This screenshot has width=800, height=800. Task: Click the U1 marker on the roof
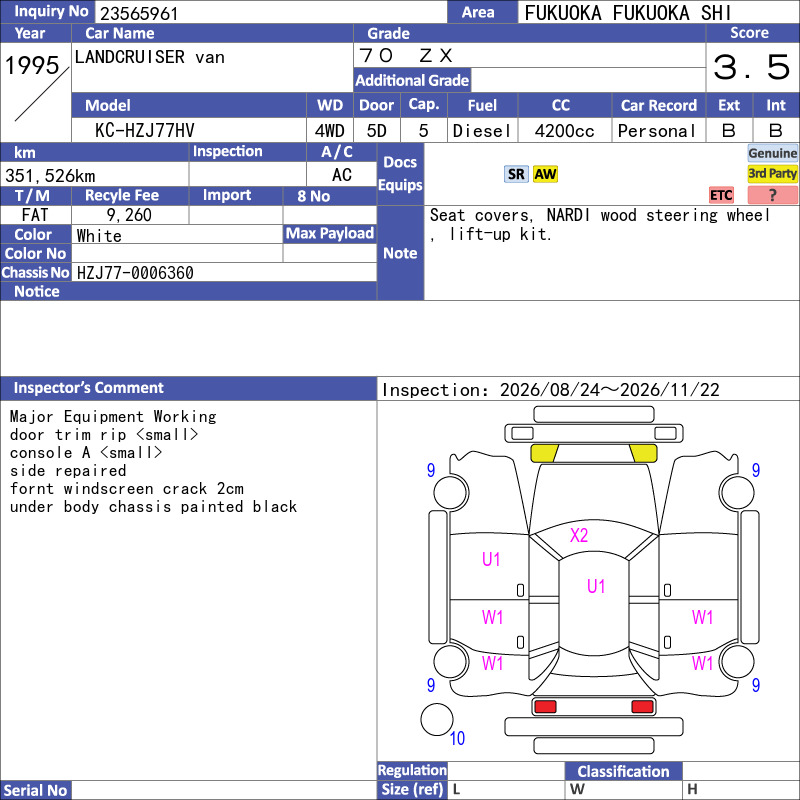pos(595,586)
